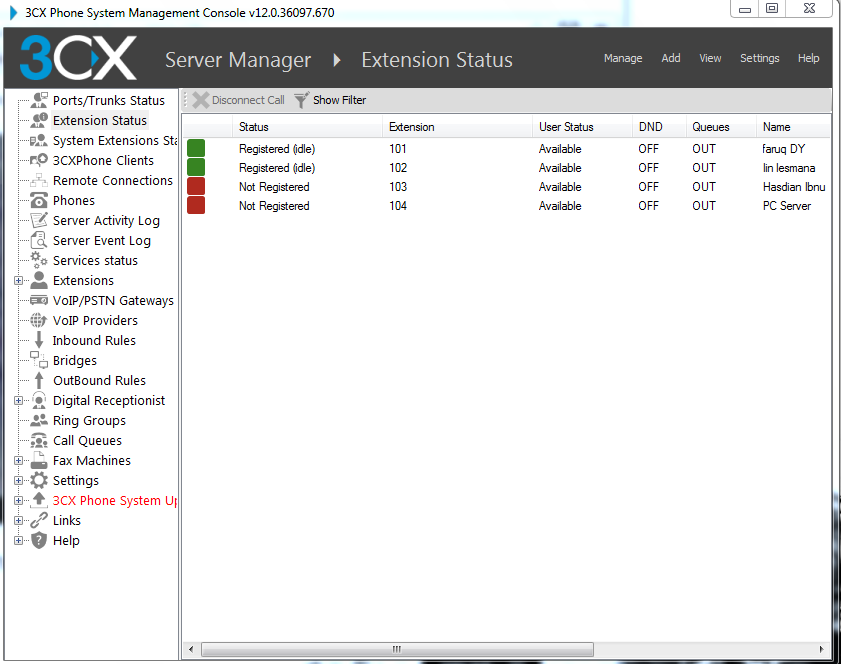The height and width of the screenshot is (664, 841).
Task: Click the Server Activity Log icon
Action: pyautogui.click(x=39, y=220)
